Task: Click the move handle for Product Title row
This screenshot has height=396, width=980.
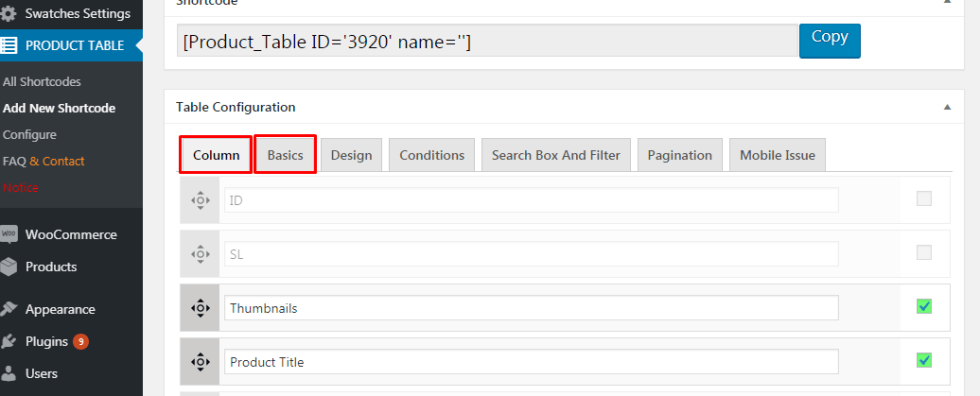Action: (x=200, y=361)
